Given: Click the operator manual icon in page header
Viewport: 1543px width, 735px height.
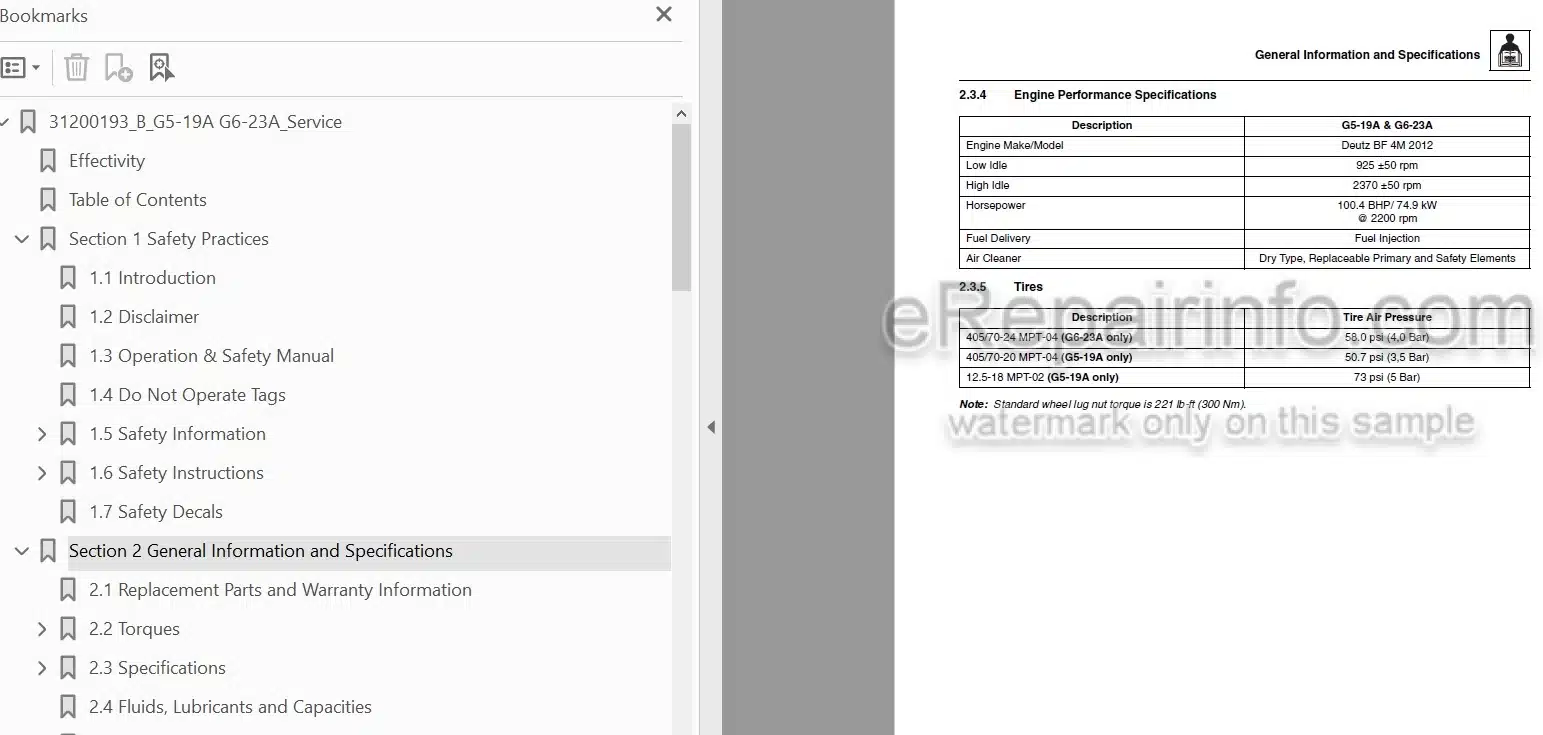Looking at the screenshot, I should click(x=1510, y=51).
